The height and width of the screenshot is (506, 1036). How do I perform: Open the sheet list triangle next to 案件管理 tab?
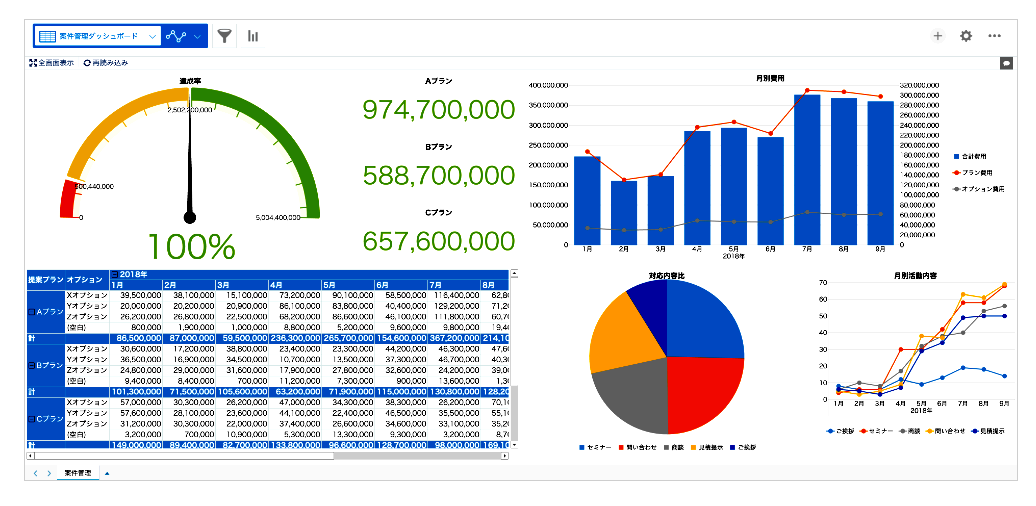tap(107, 473)
